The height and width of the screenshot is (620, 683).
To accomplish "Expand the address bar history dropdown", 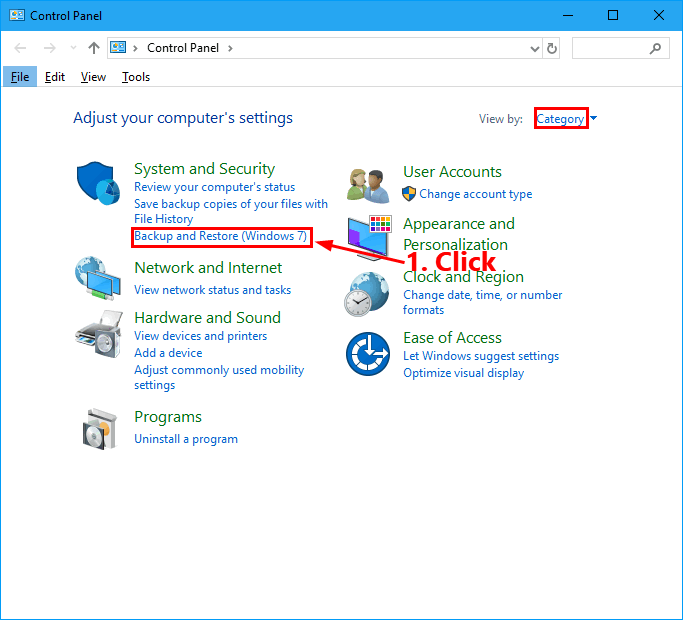I will click(535, 48).
